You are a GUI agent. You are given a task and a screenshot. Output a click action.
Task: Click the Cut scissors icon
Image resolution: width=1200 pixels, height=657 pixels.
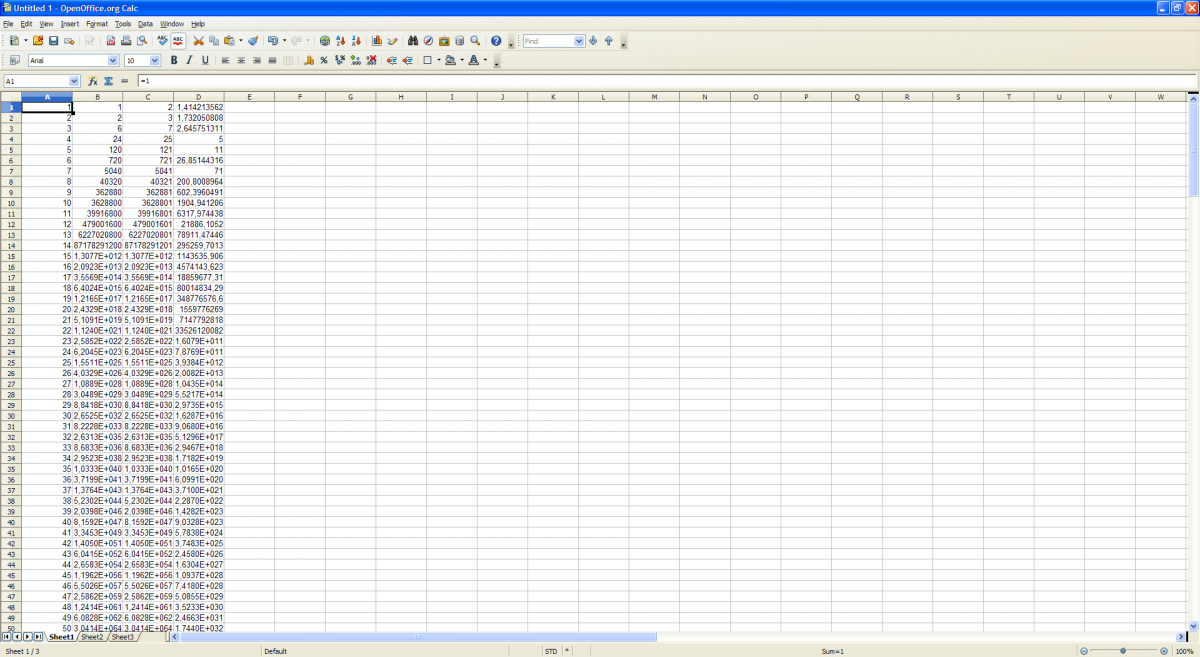pos(198,41)
